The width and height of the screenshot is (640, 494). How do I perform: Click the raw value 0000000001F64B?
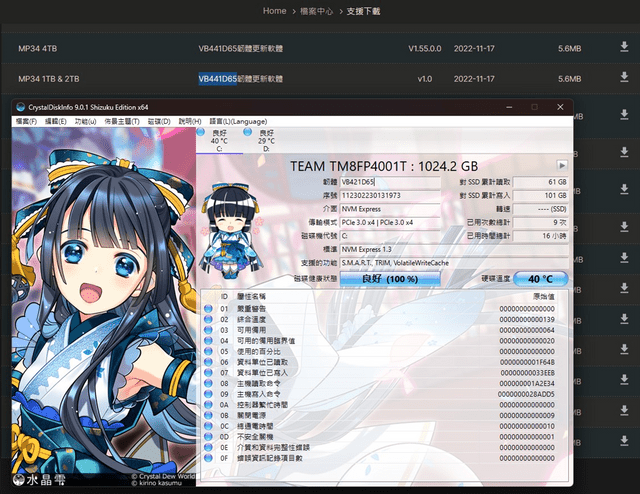pos(527,362)
